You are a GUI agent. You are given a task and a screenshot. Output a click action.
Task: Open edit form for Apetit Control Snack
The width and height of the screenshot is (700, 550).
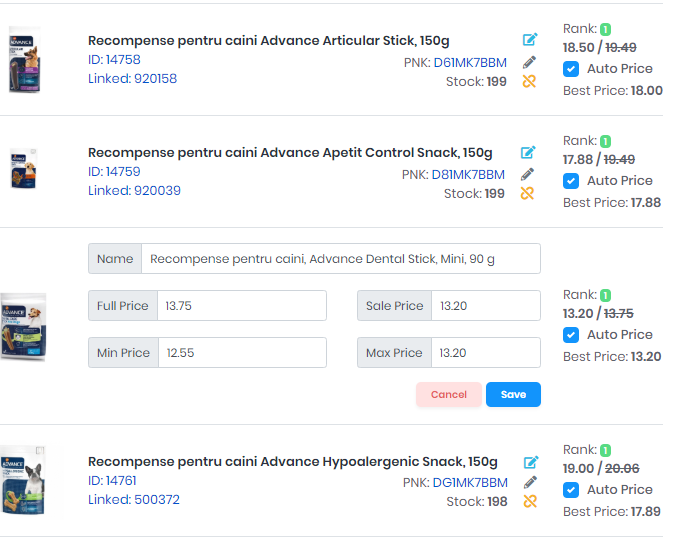point(528,152)
